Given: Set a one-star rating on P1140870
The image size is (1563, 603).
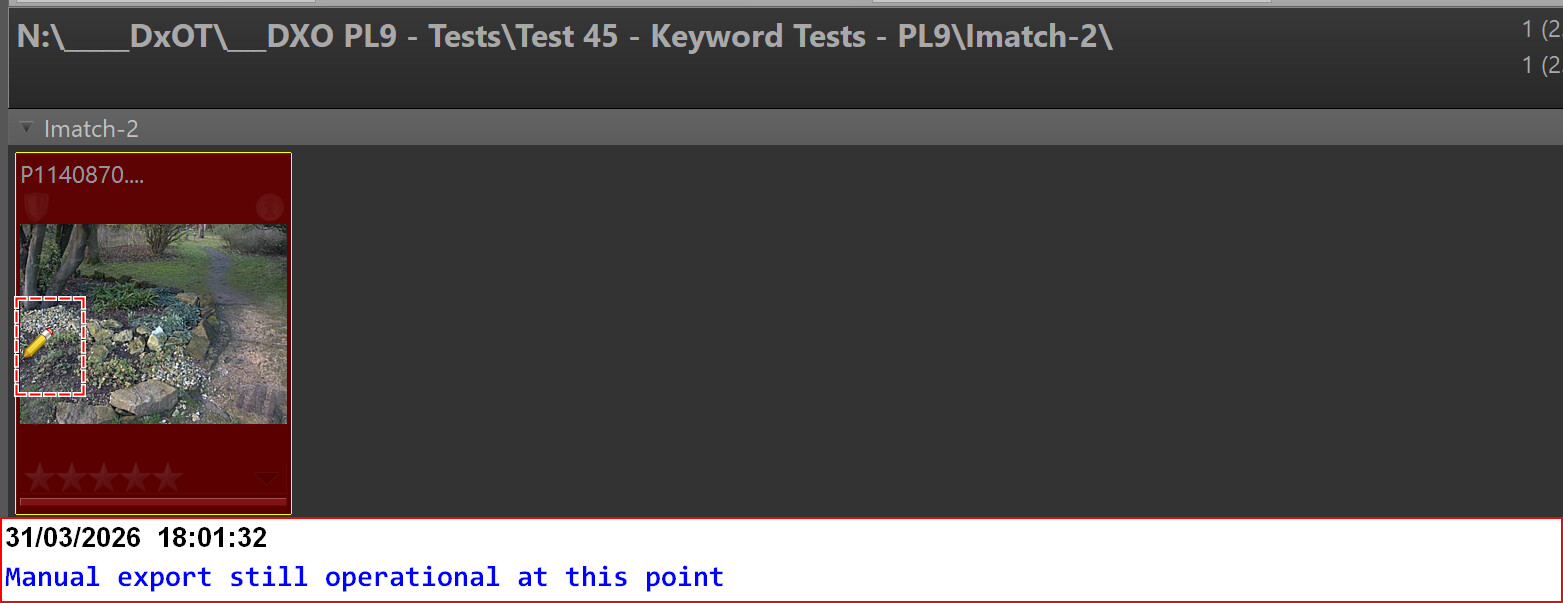Looking at the screenshot, I should (x=40, y=478).
